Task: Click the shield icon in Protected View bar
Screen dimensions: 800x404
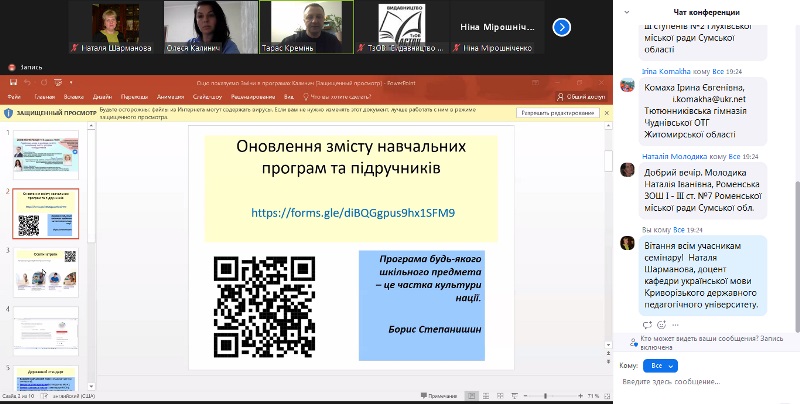Action: pos(9,113)
